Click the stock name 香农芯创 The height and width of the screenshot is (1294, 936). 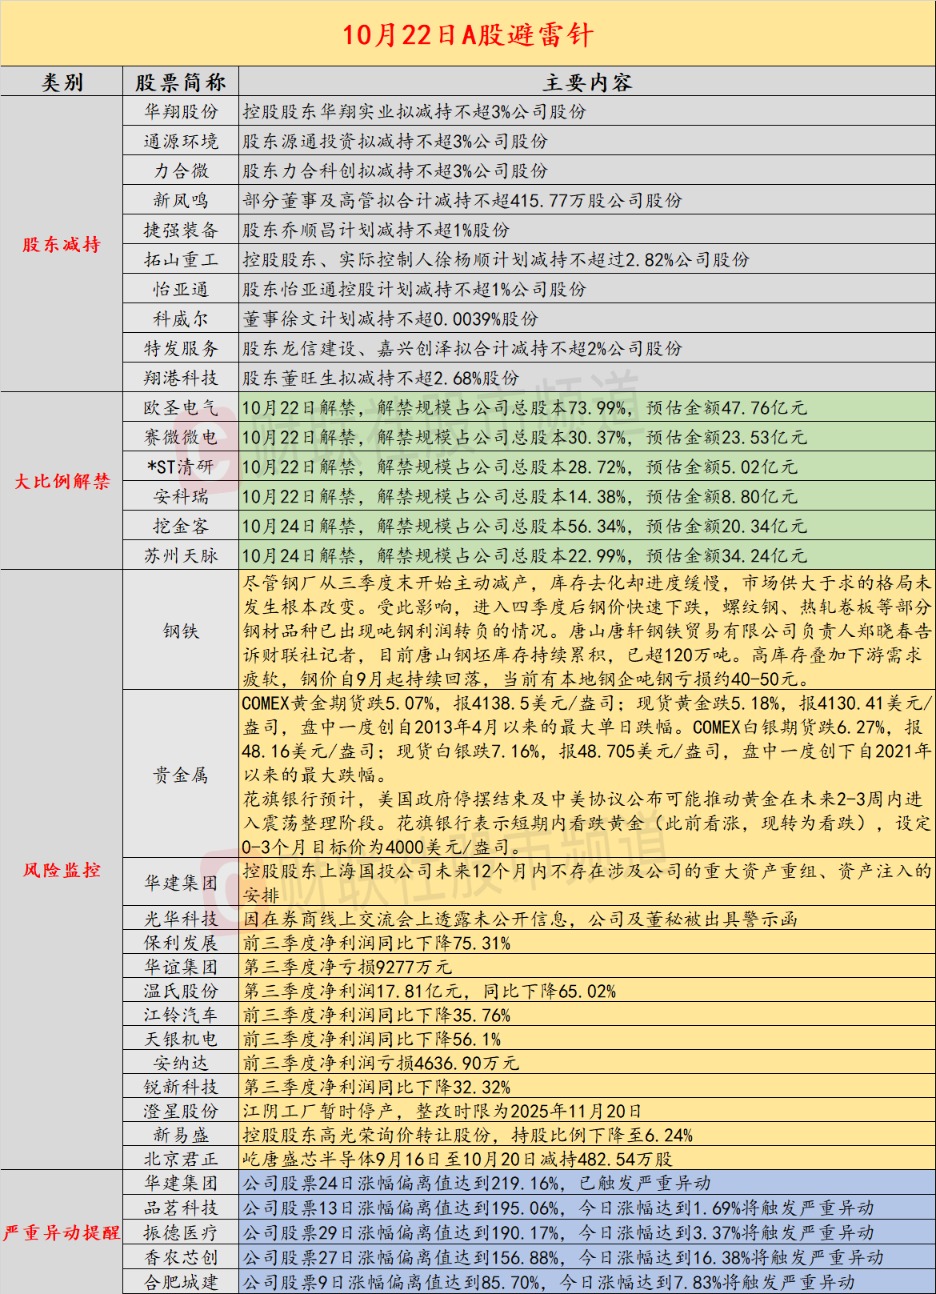pyautogui.click(x=181, y=1257)
